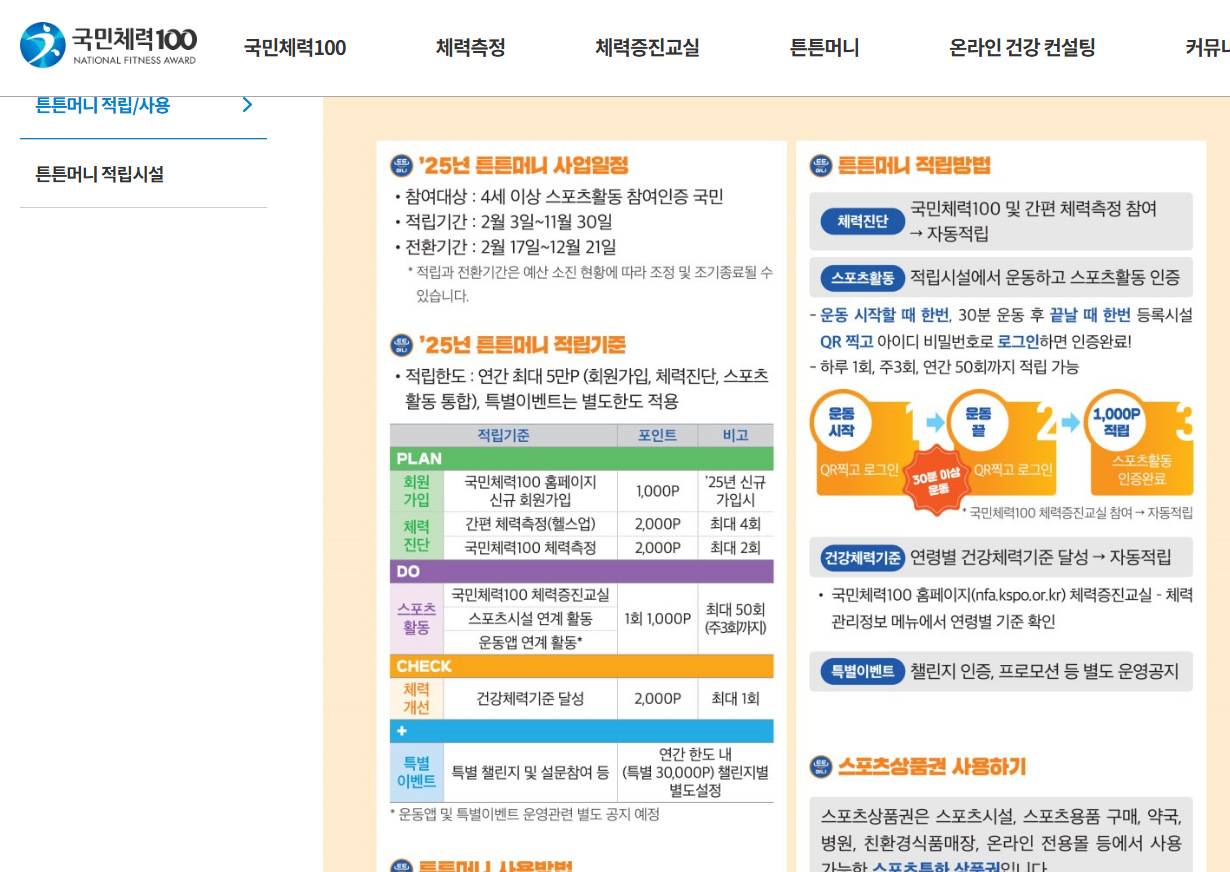The image size is (1230, 872).
Task: Open 튼튼머니 적립시설 in sidebar
Action: 100,174
